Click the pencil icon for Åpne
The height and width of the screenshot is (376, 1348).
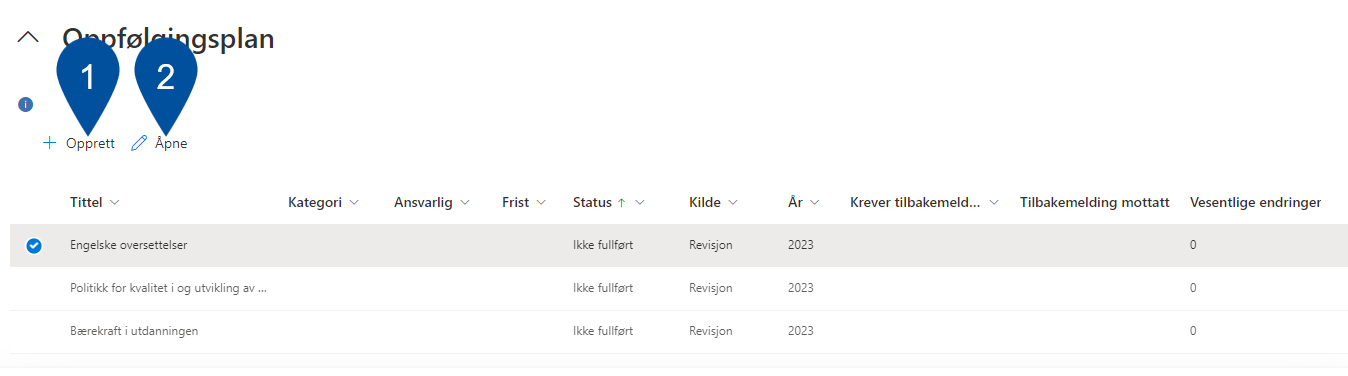[x=139, y=143]
